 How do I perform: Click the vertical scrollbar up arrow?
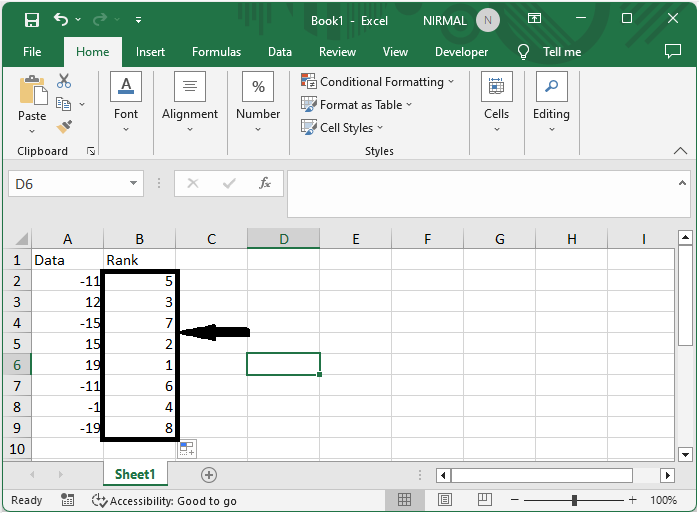click(x=685, y=238)
